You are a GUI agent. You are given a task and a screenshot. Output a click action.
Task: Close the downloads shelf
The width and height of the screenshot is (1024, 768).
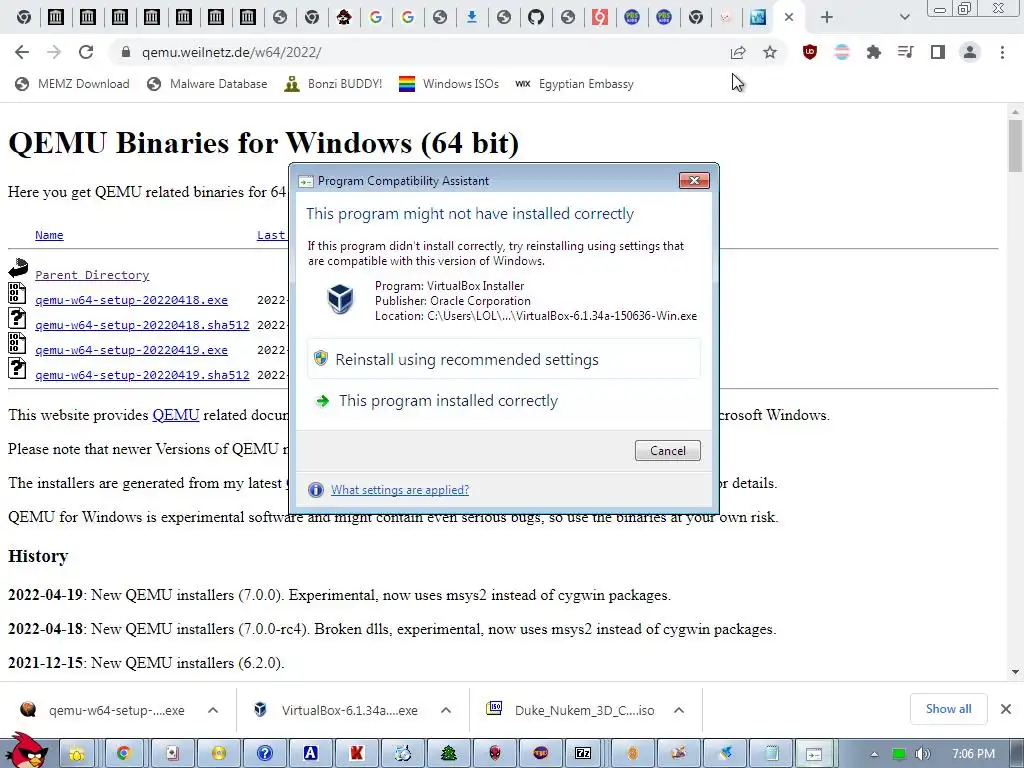click(x=1006, y=709)
